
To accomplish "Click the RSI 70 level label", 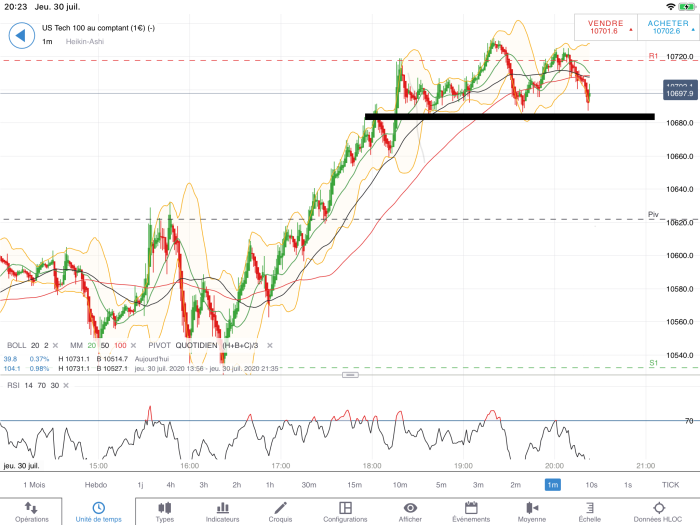I will pos(689,421).
